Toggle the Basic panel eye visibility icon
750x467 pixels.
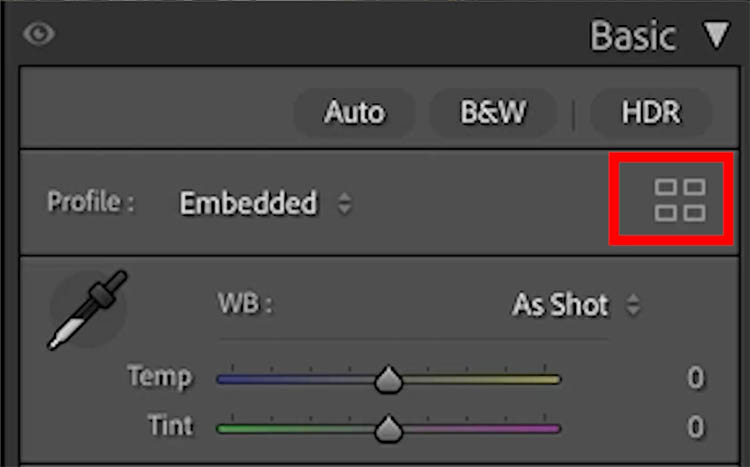coord(39,34)
